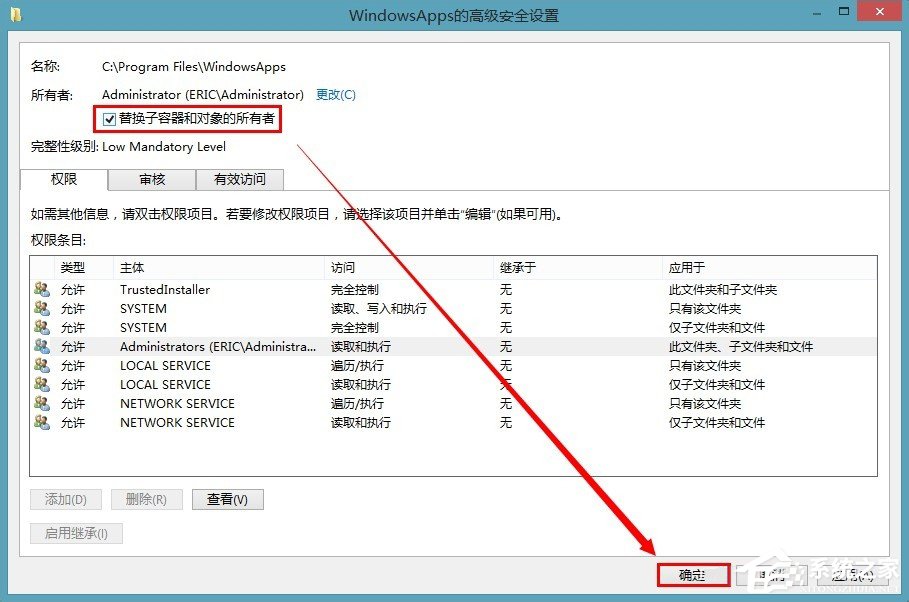Click the second SYSTEM entry icon

42,327
